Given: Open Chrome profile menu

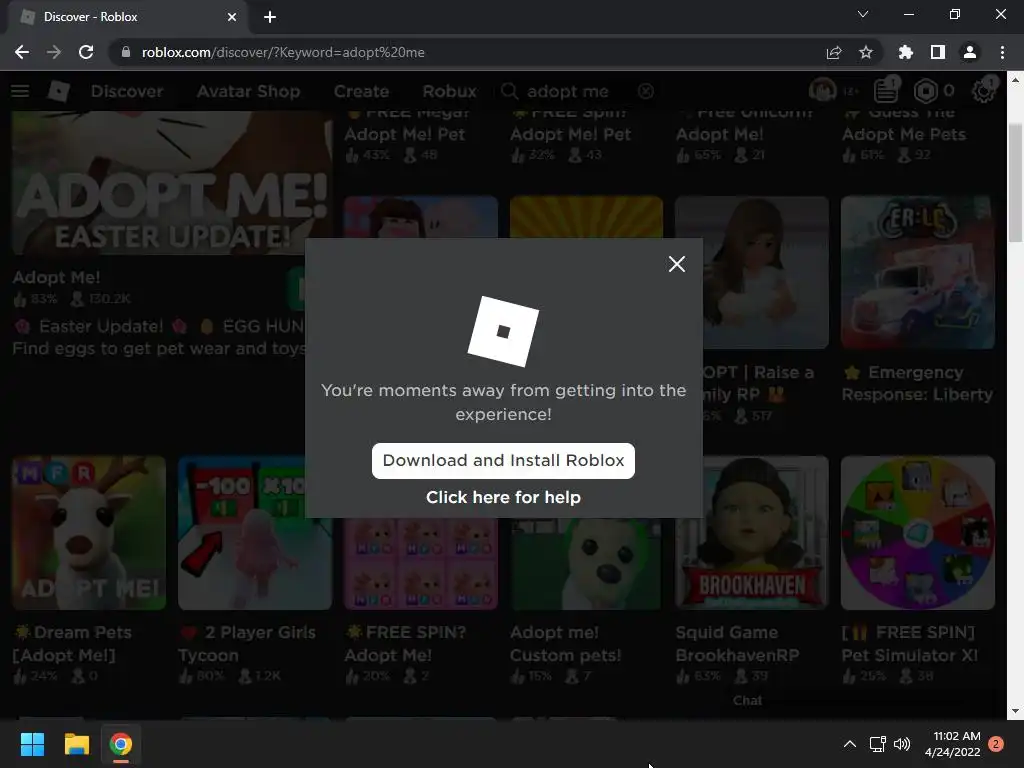Looking at the screenshot, I should (970, 52).
